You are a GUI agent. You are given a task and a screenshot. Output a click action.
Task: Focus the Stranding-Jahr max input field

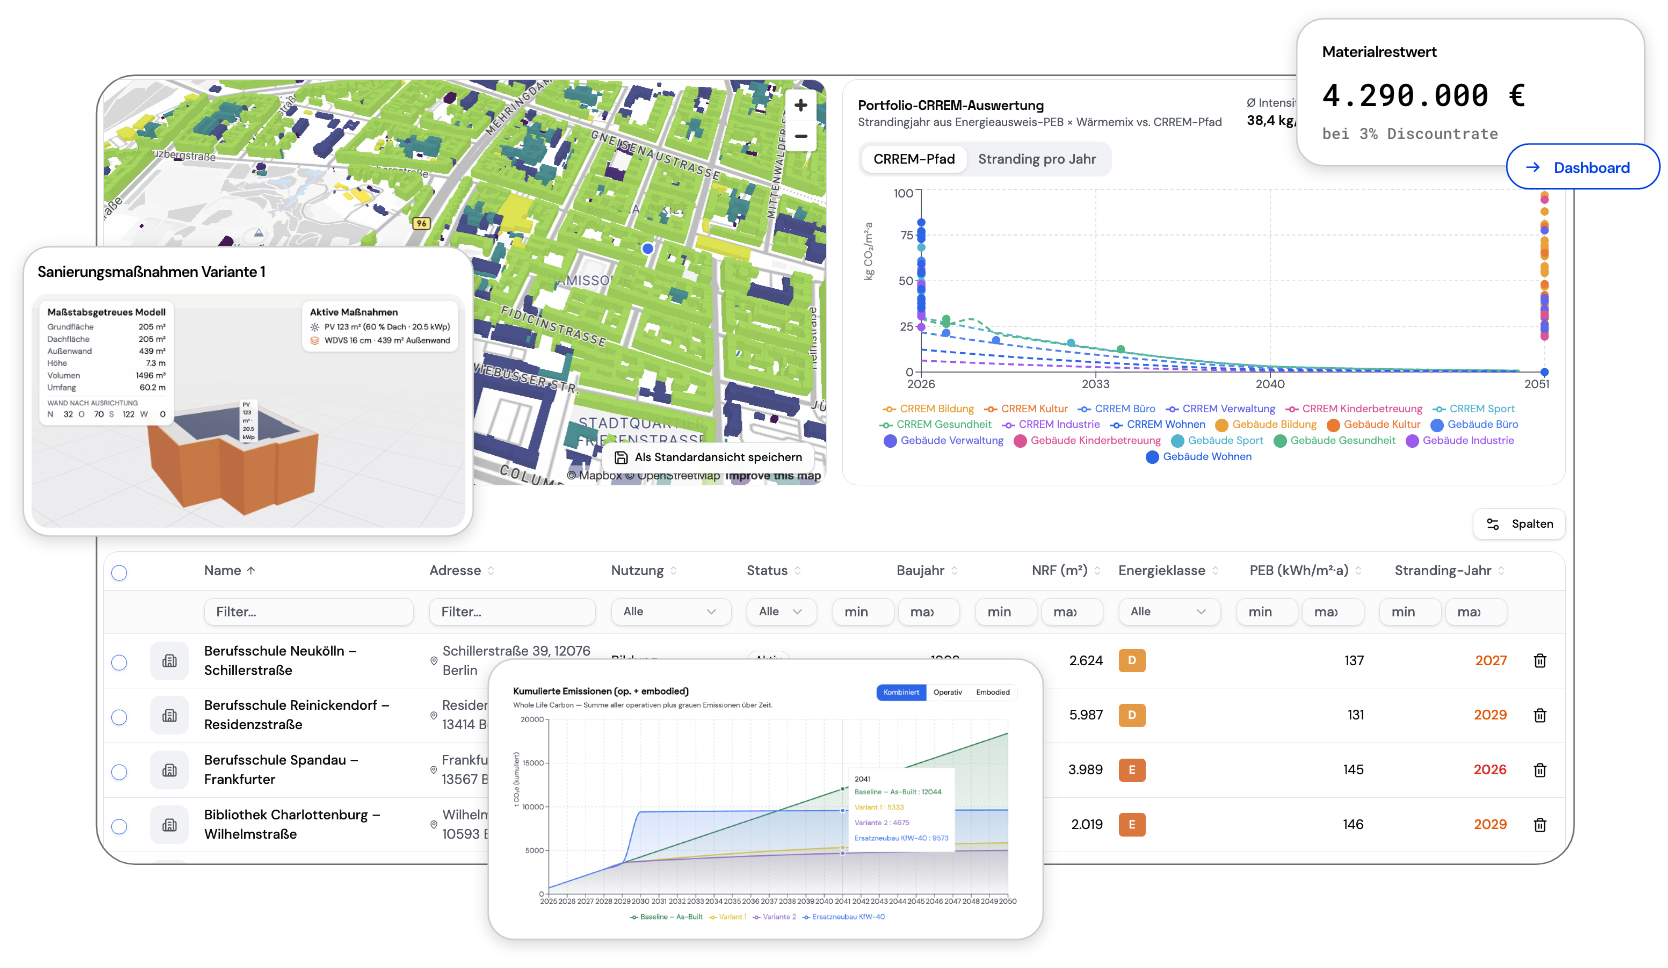coord(1476,612)
